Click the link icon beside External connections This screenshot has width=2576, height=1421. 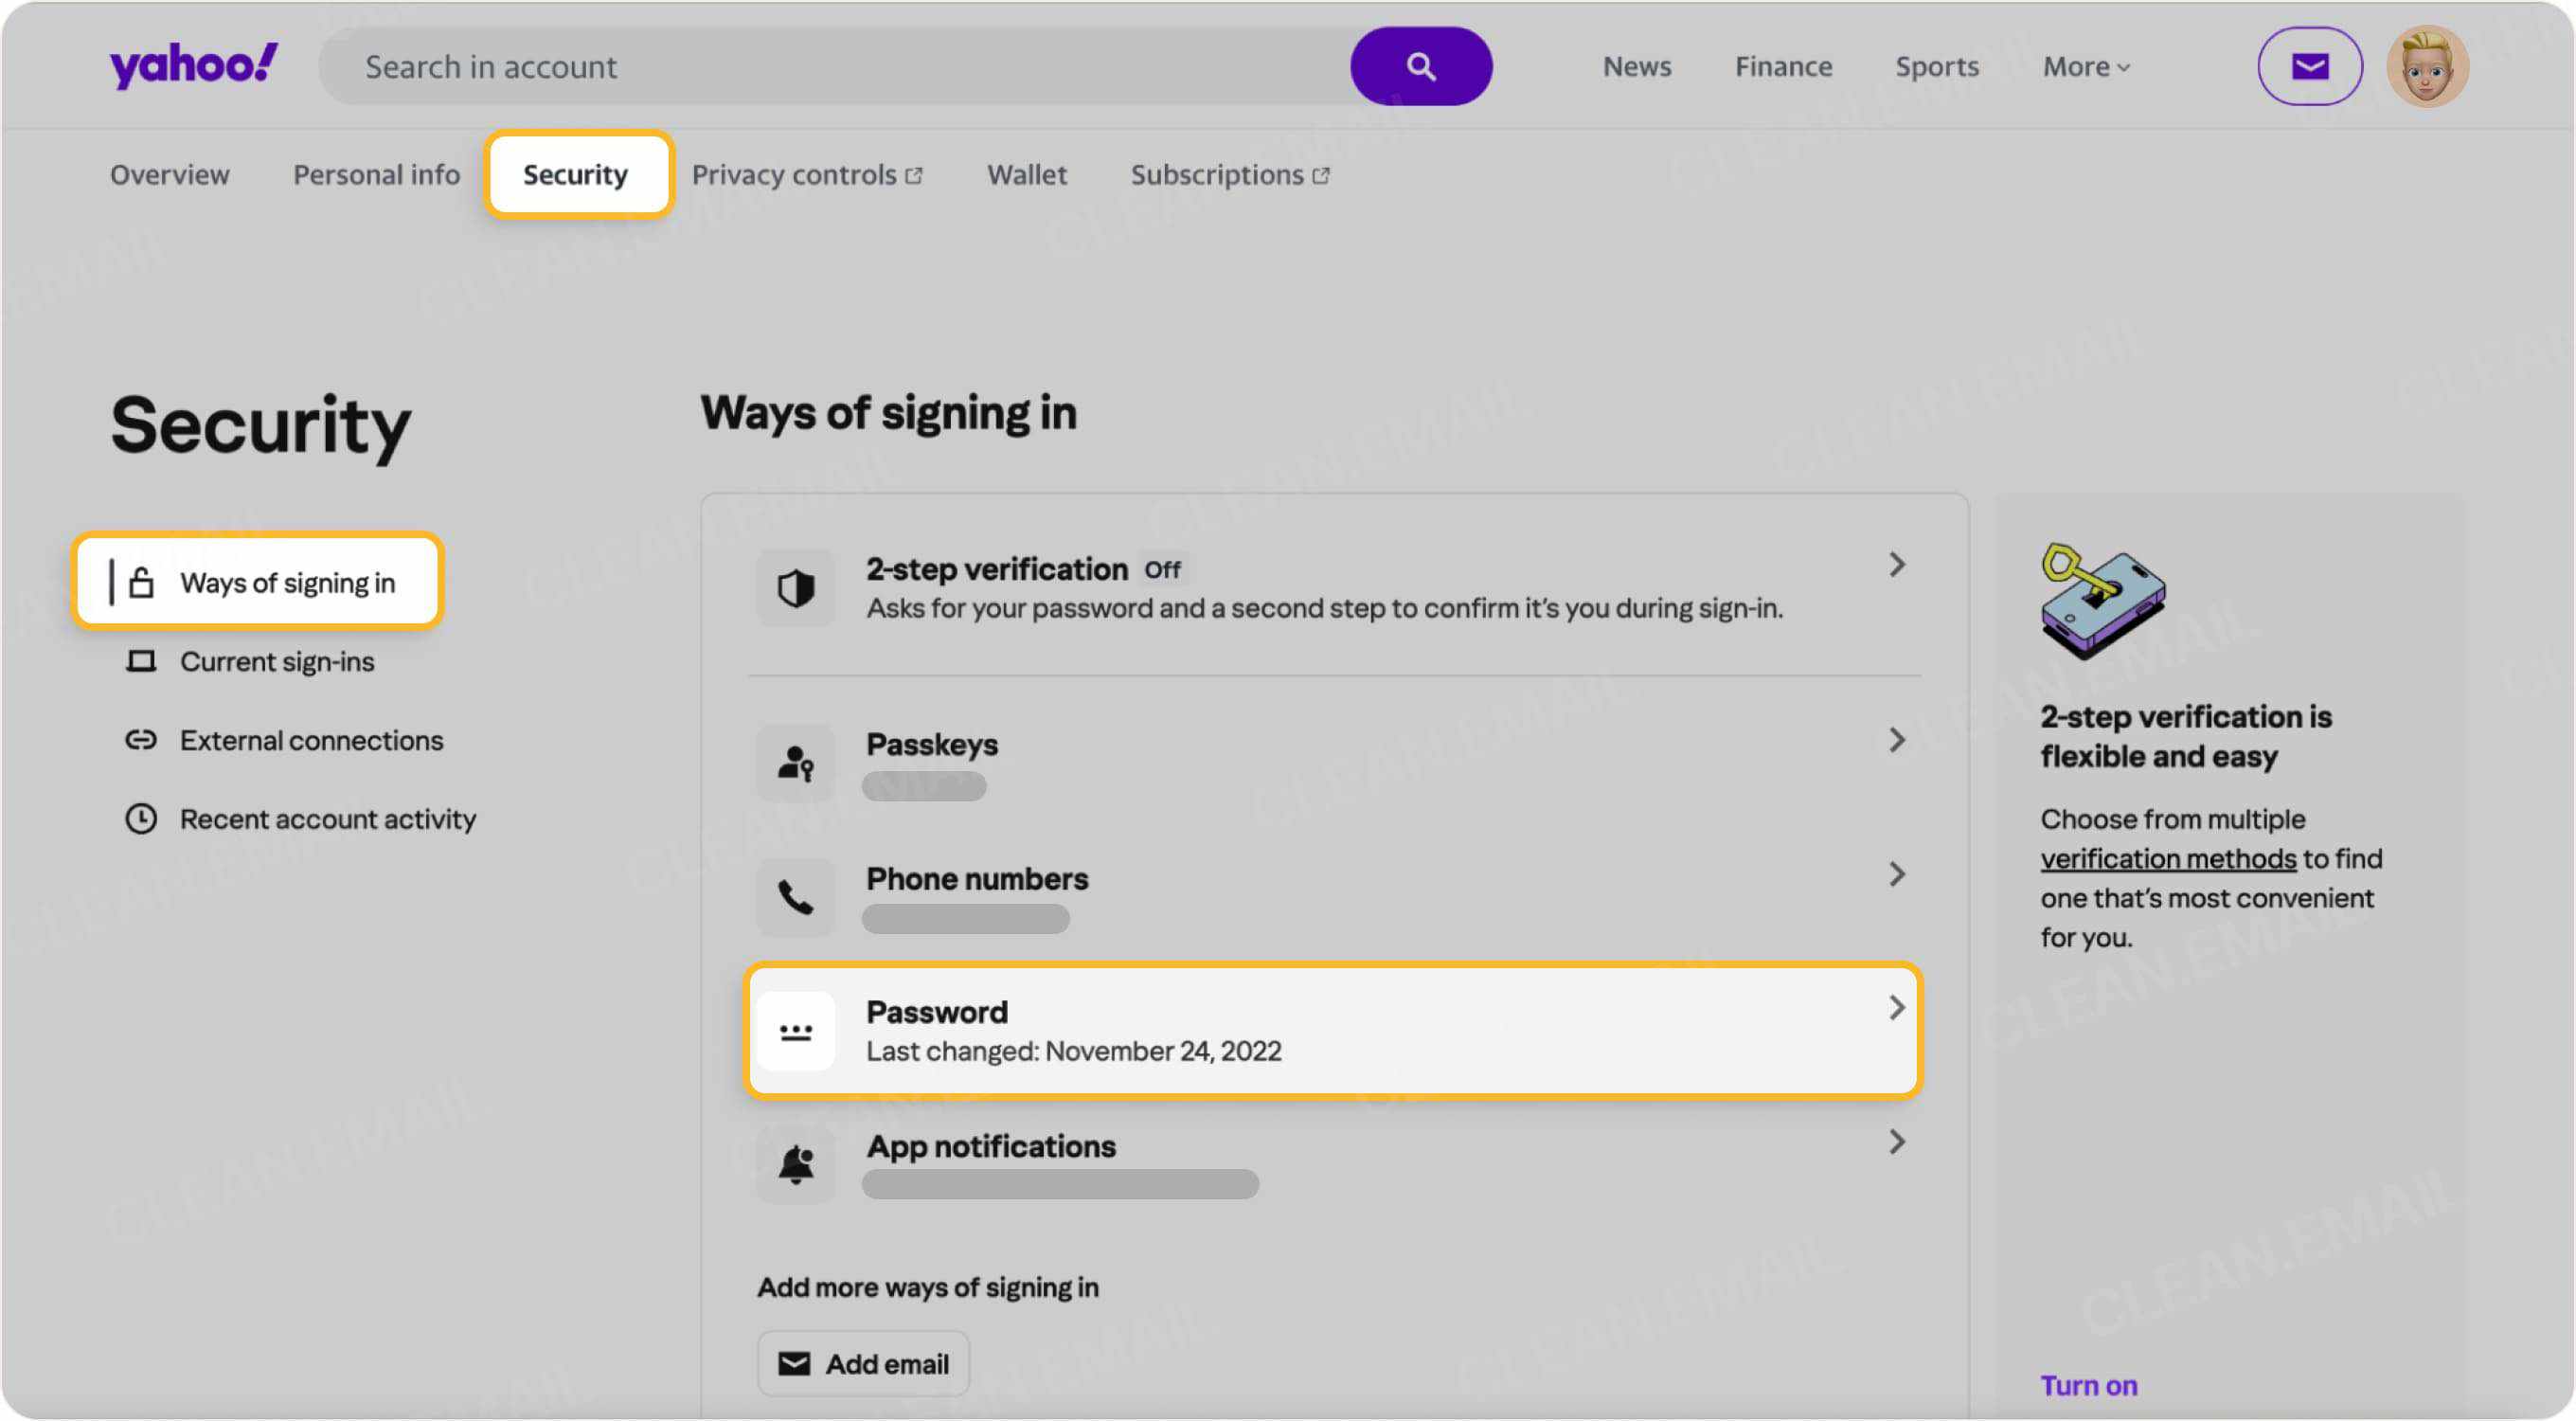(x=141, y=740)
